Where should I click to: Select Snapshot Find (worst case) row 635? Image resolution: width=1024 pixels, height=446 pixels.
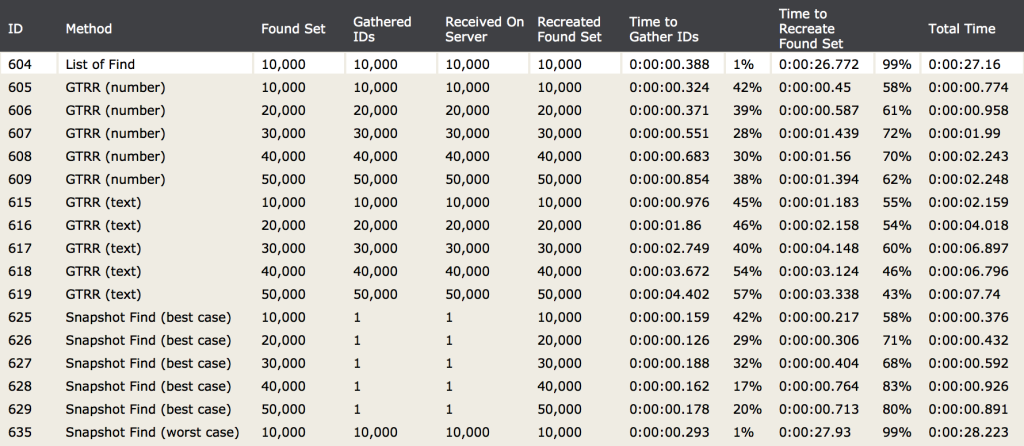point(512,432)
